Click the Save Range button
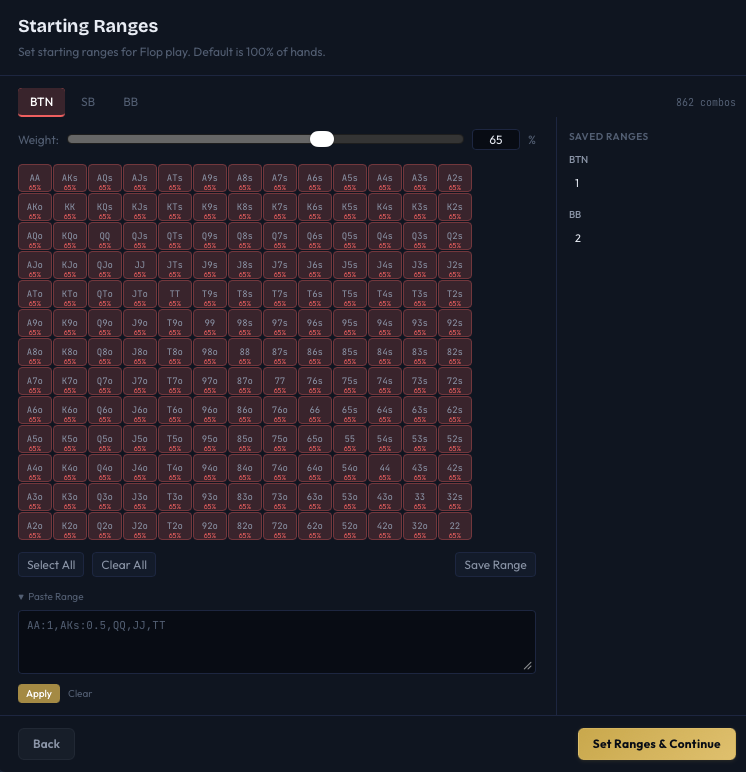 click(495, 565)
